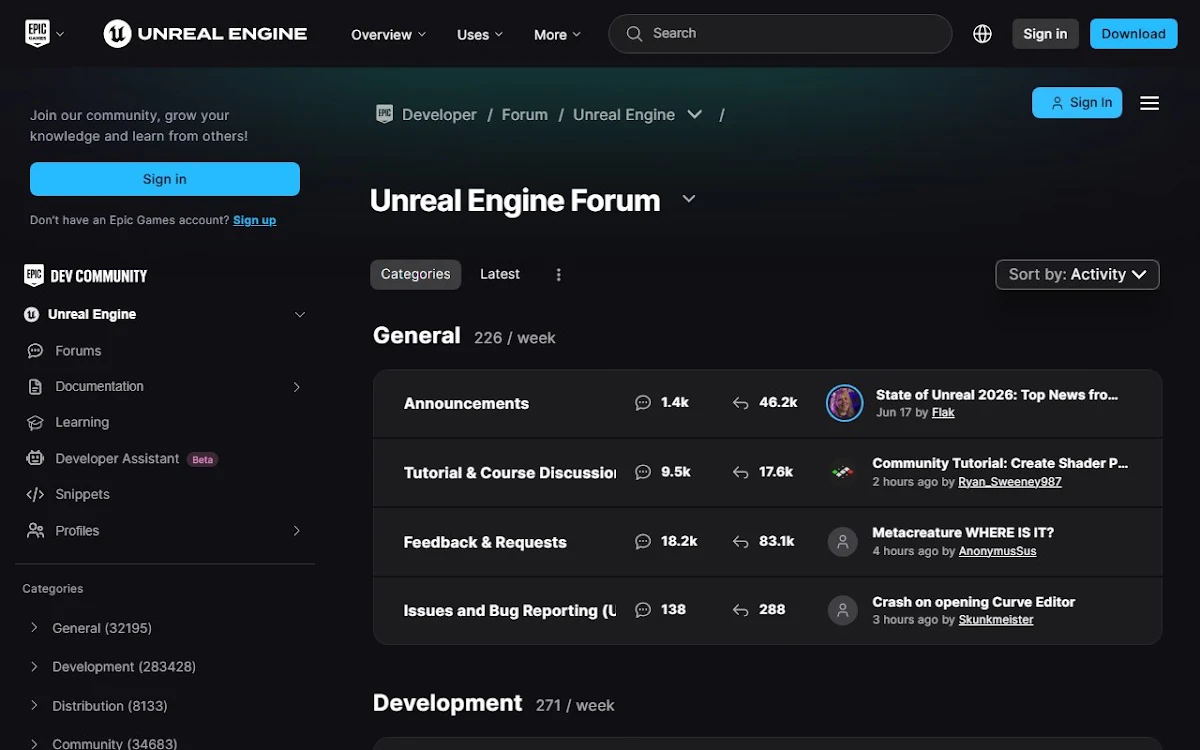This screenshot has height=750, width=1200.
Task: Open the Forum breadcrumb link
Action: 525,115
